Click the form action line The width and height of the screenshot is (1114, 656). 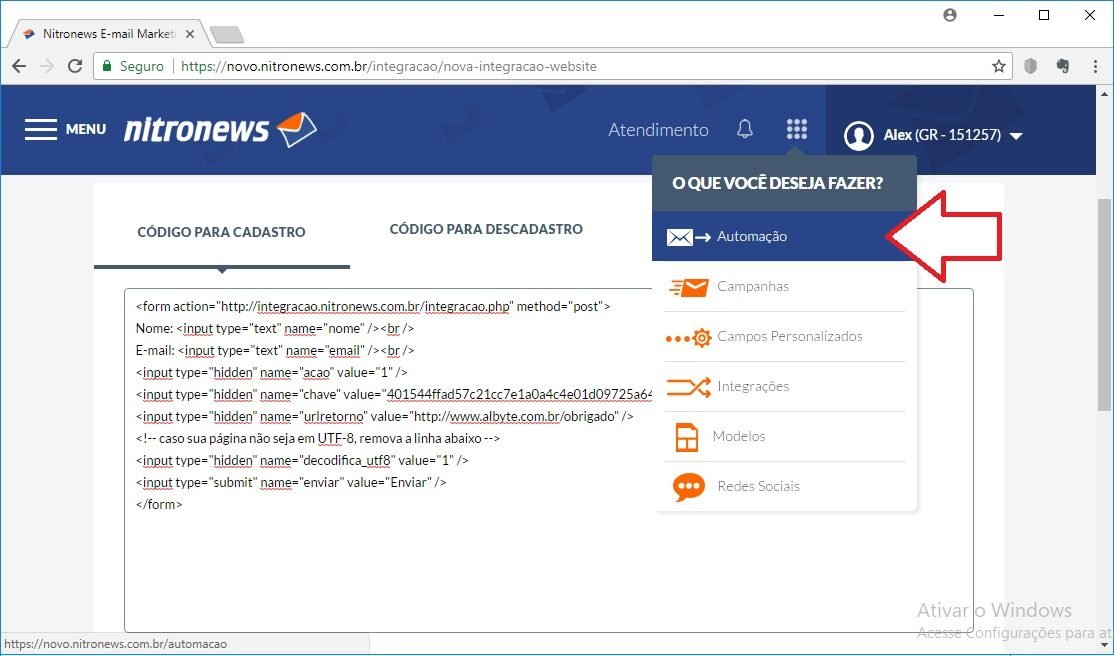(x=373, y=306)
